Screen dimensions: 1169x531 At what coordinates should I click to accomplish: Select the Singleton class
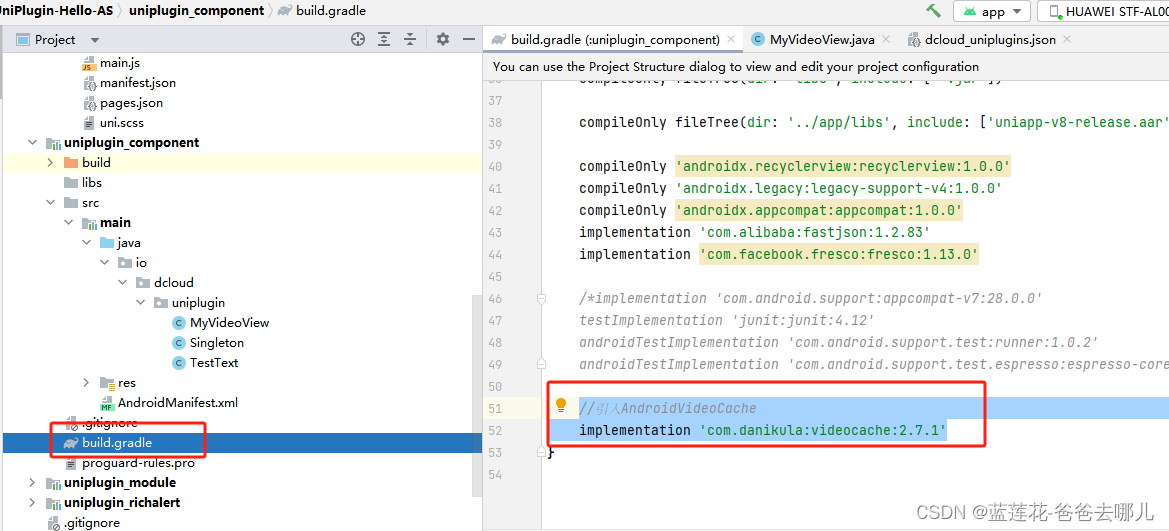(x=216, y=343)
